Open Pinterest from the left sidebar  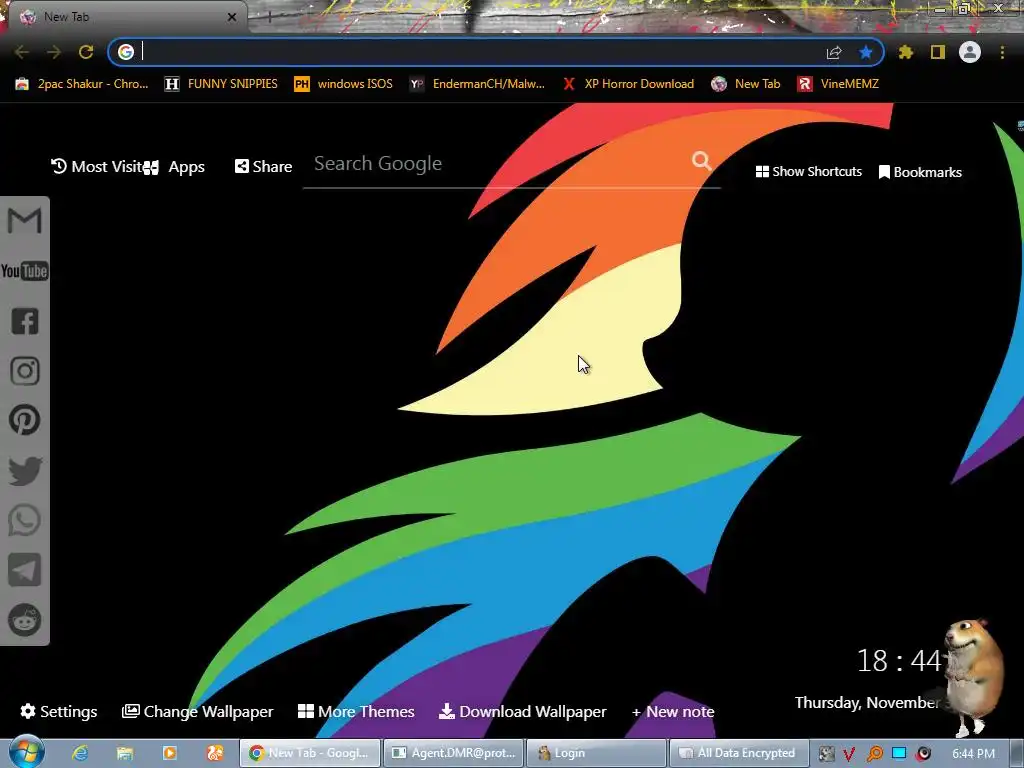tap(25, 420)
